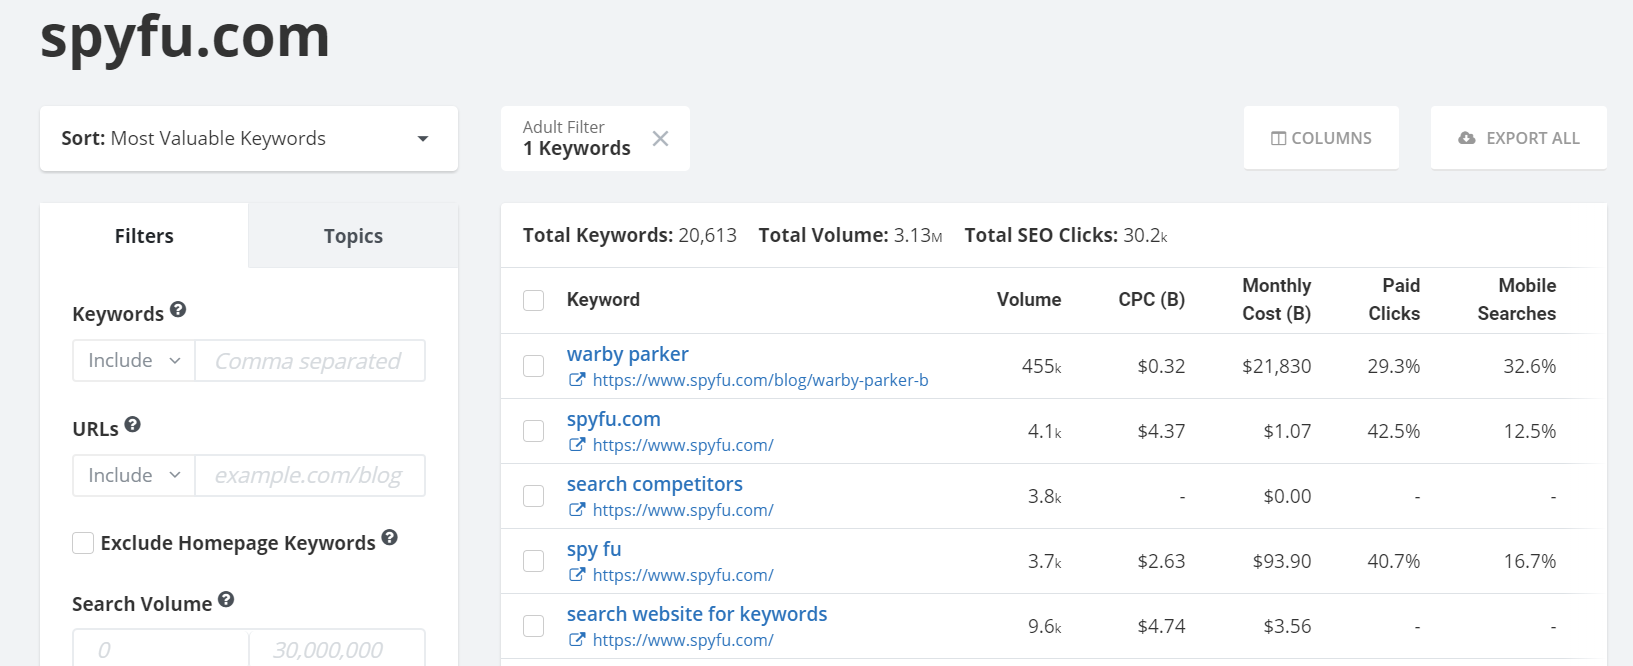Image resolution: width=1633 pixels, height=666 pixels.
Task: Switch to the Topics tab
Action: pos(353,236)
